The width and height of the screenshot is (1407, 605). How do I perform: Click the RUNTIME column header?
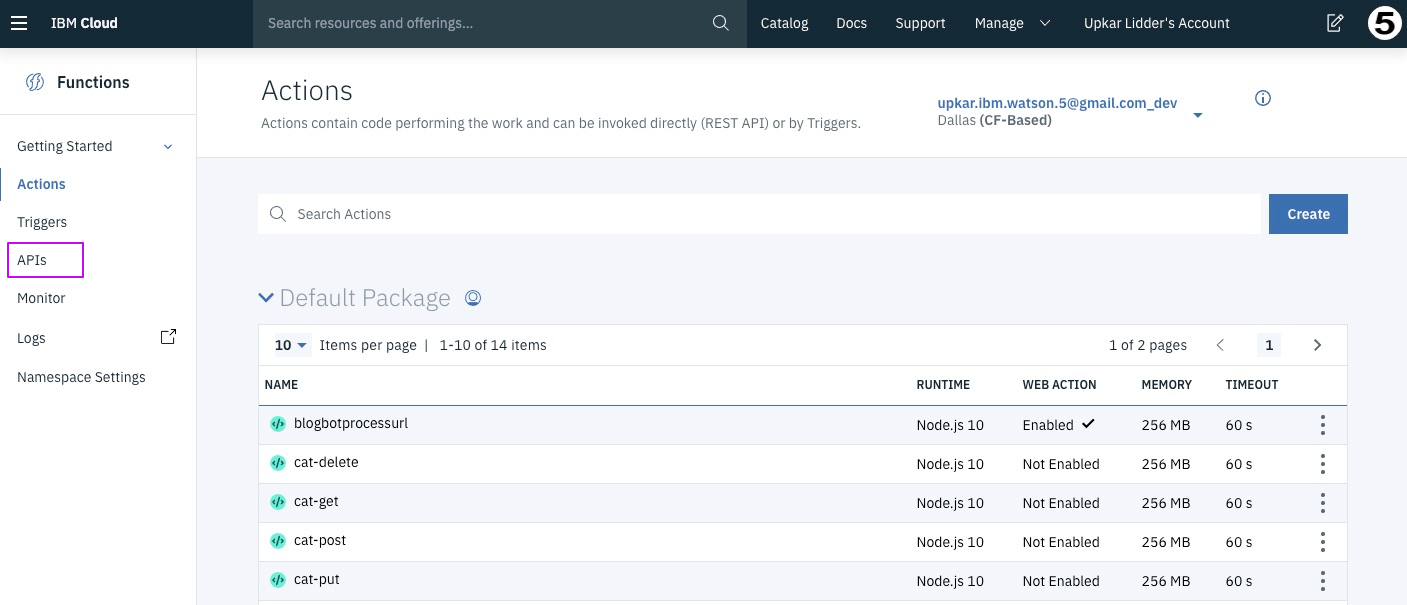pyautogui.click(x=943, y=384)
